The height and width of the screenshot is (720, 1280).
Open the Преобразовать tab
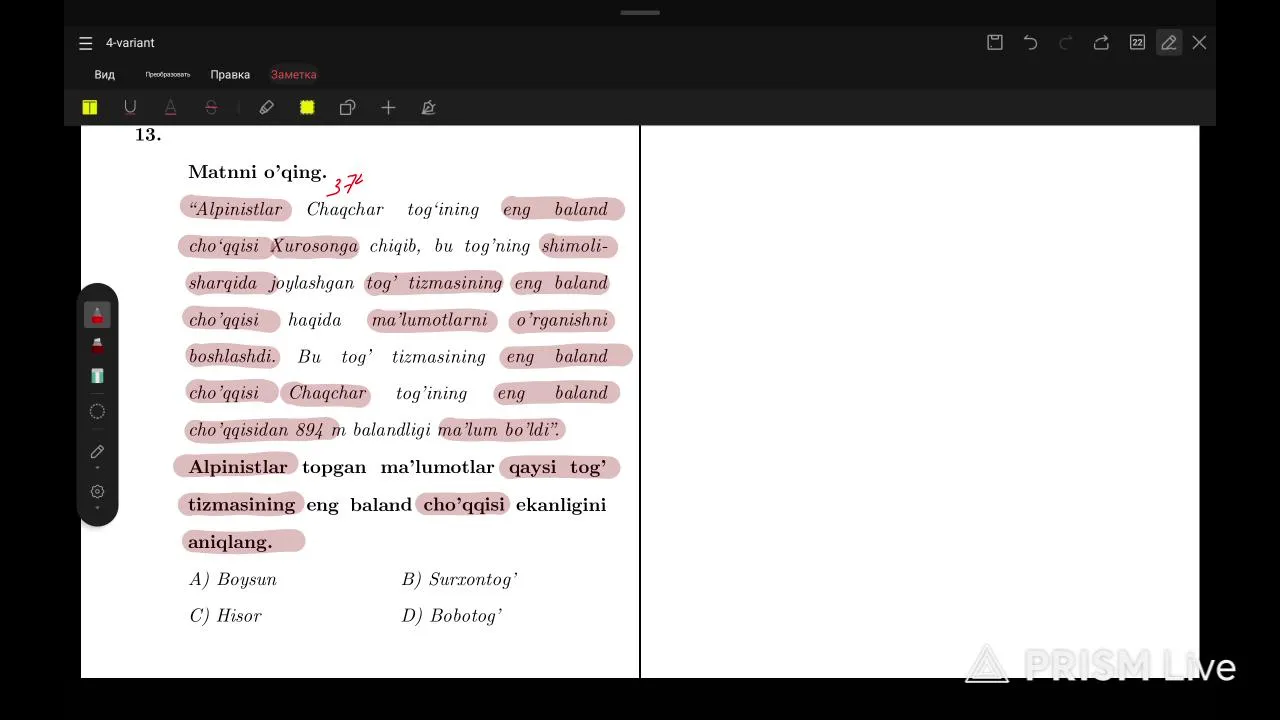pyautogui.click(x=167, y=75)
